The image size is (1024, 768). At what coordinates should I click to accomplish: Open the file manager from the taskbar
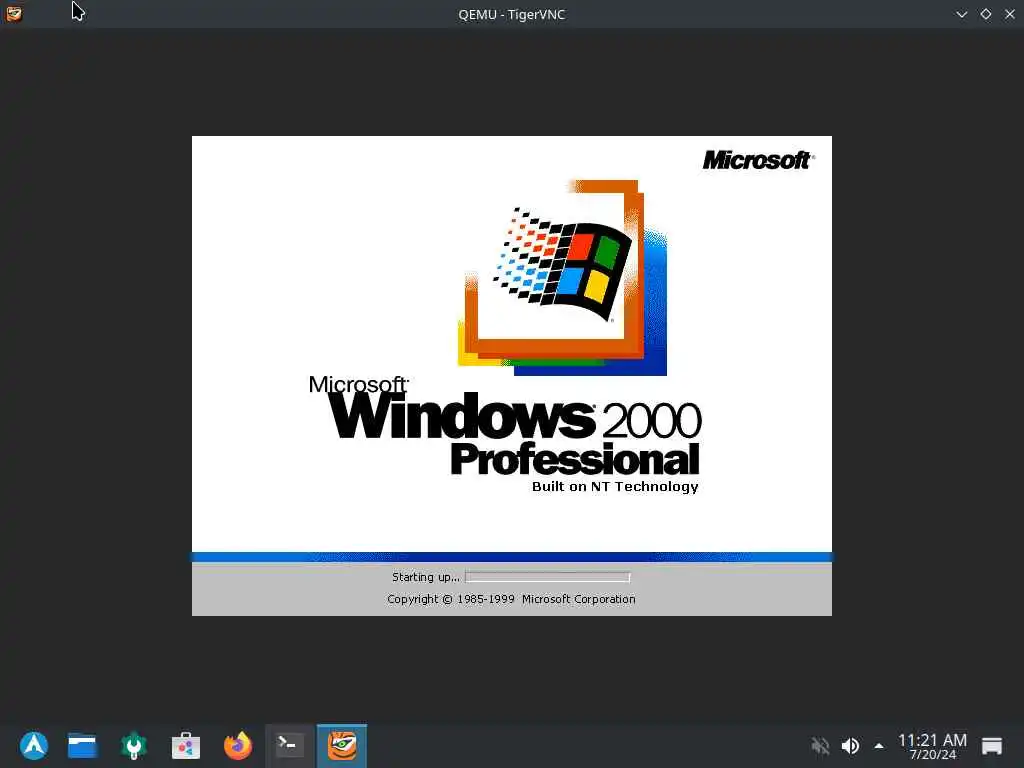point(82,745)
